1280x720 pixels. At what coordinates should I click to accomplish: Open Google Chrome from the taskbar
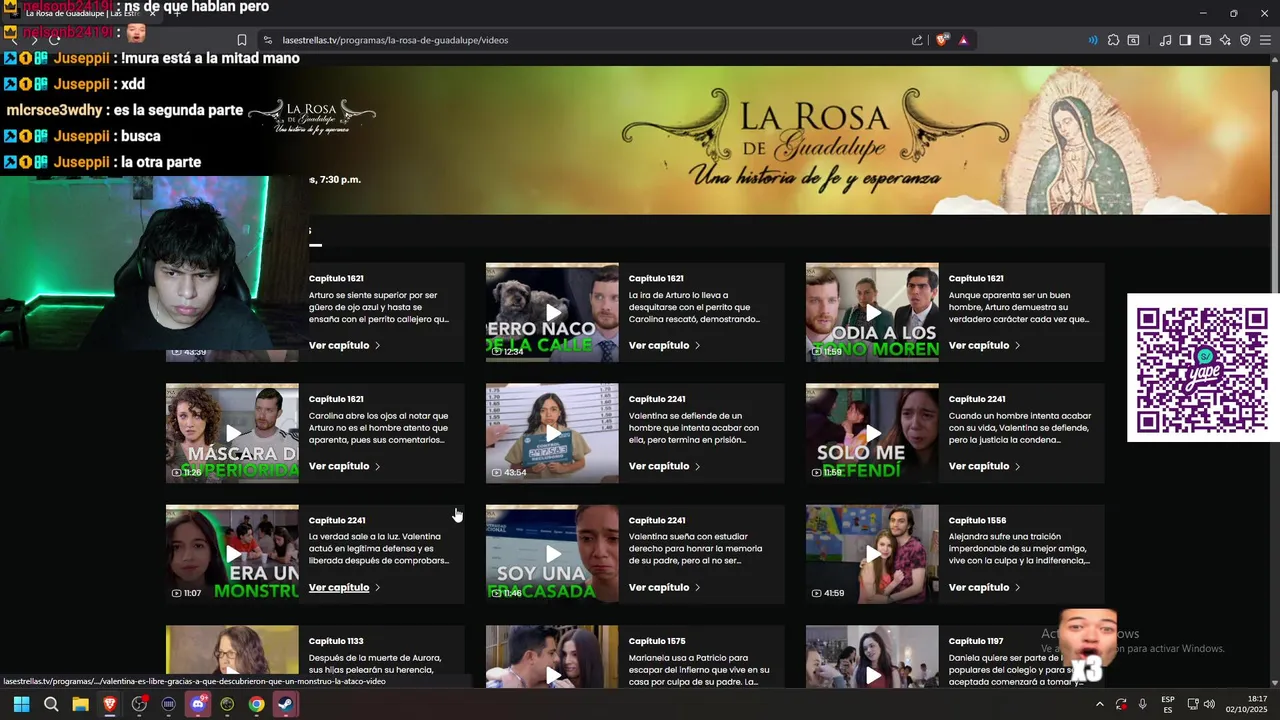[x=257, y=704]
